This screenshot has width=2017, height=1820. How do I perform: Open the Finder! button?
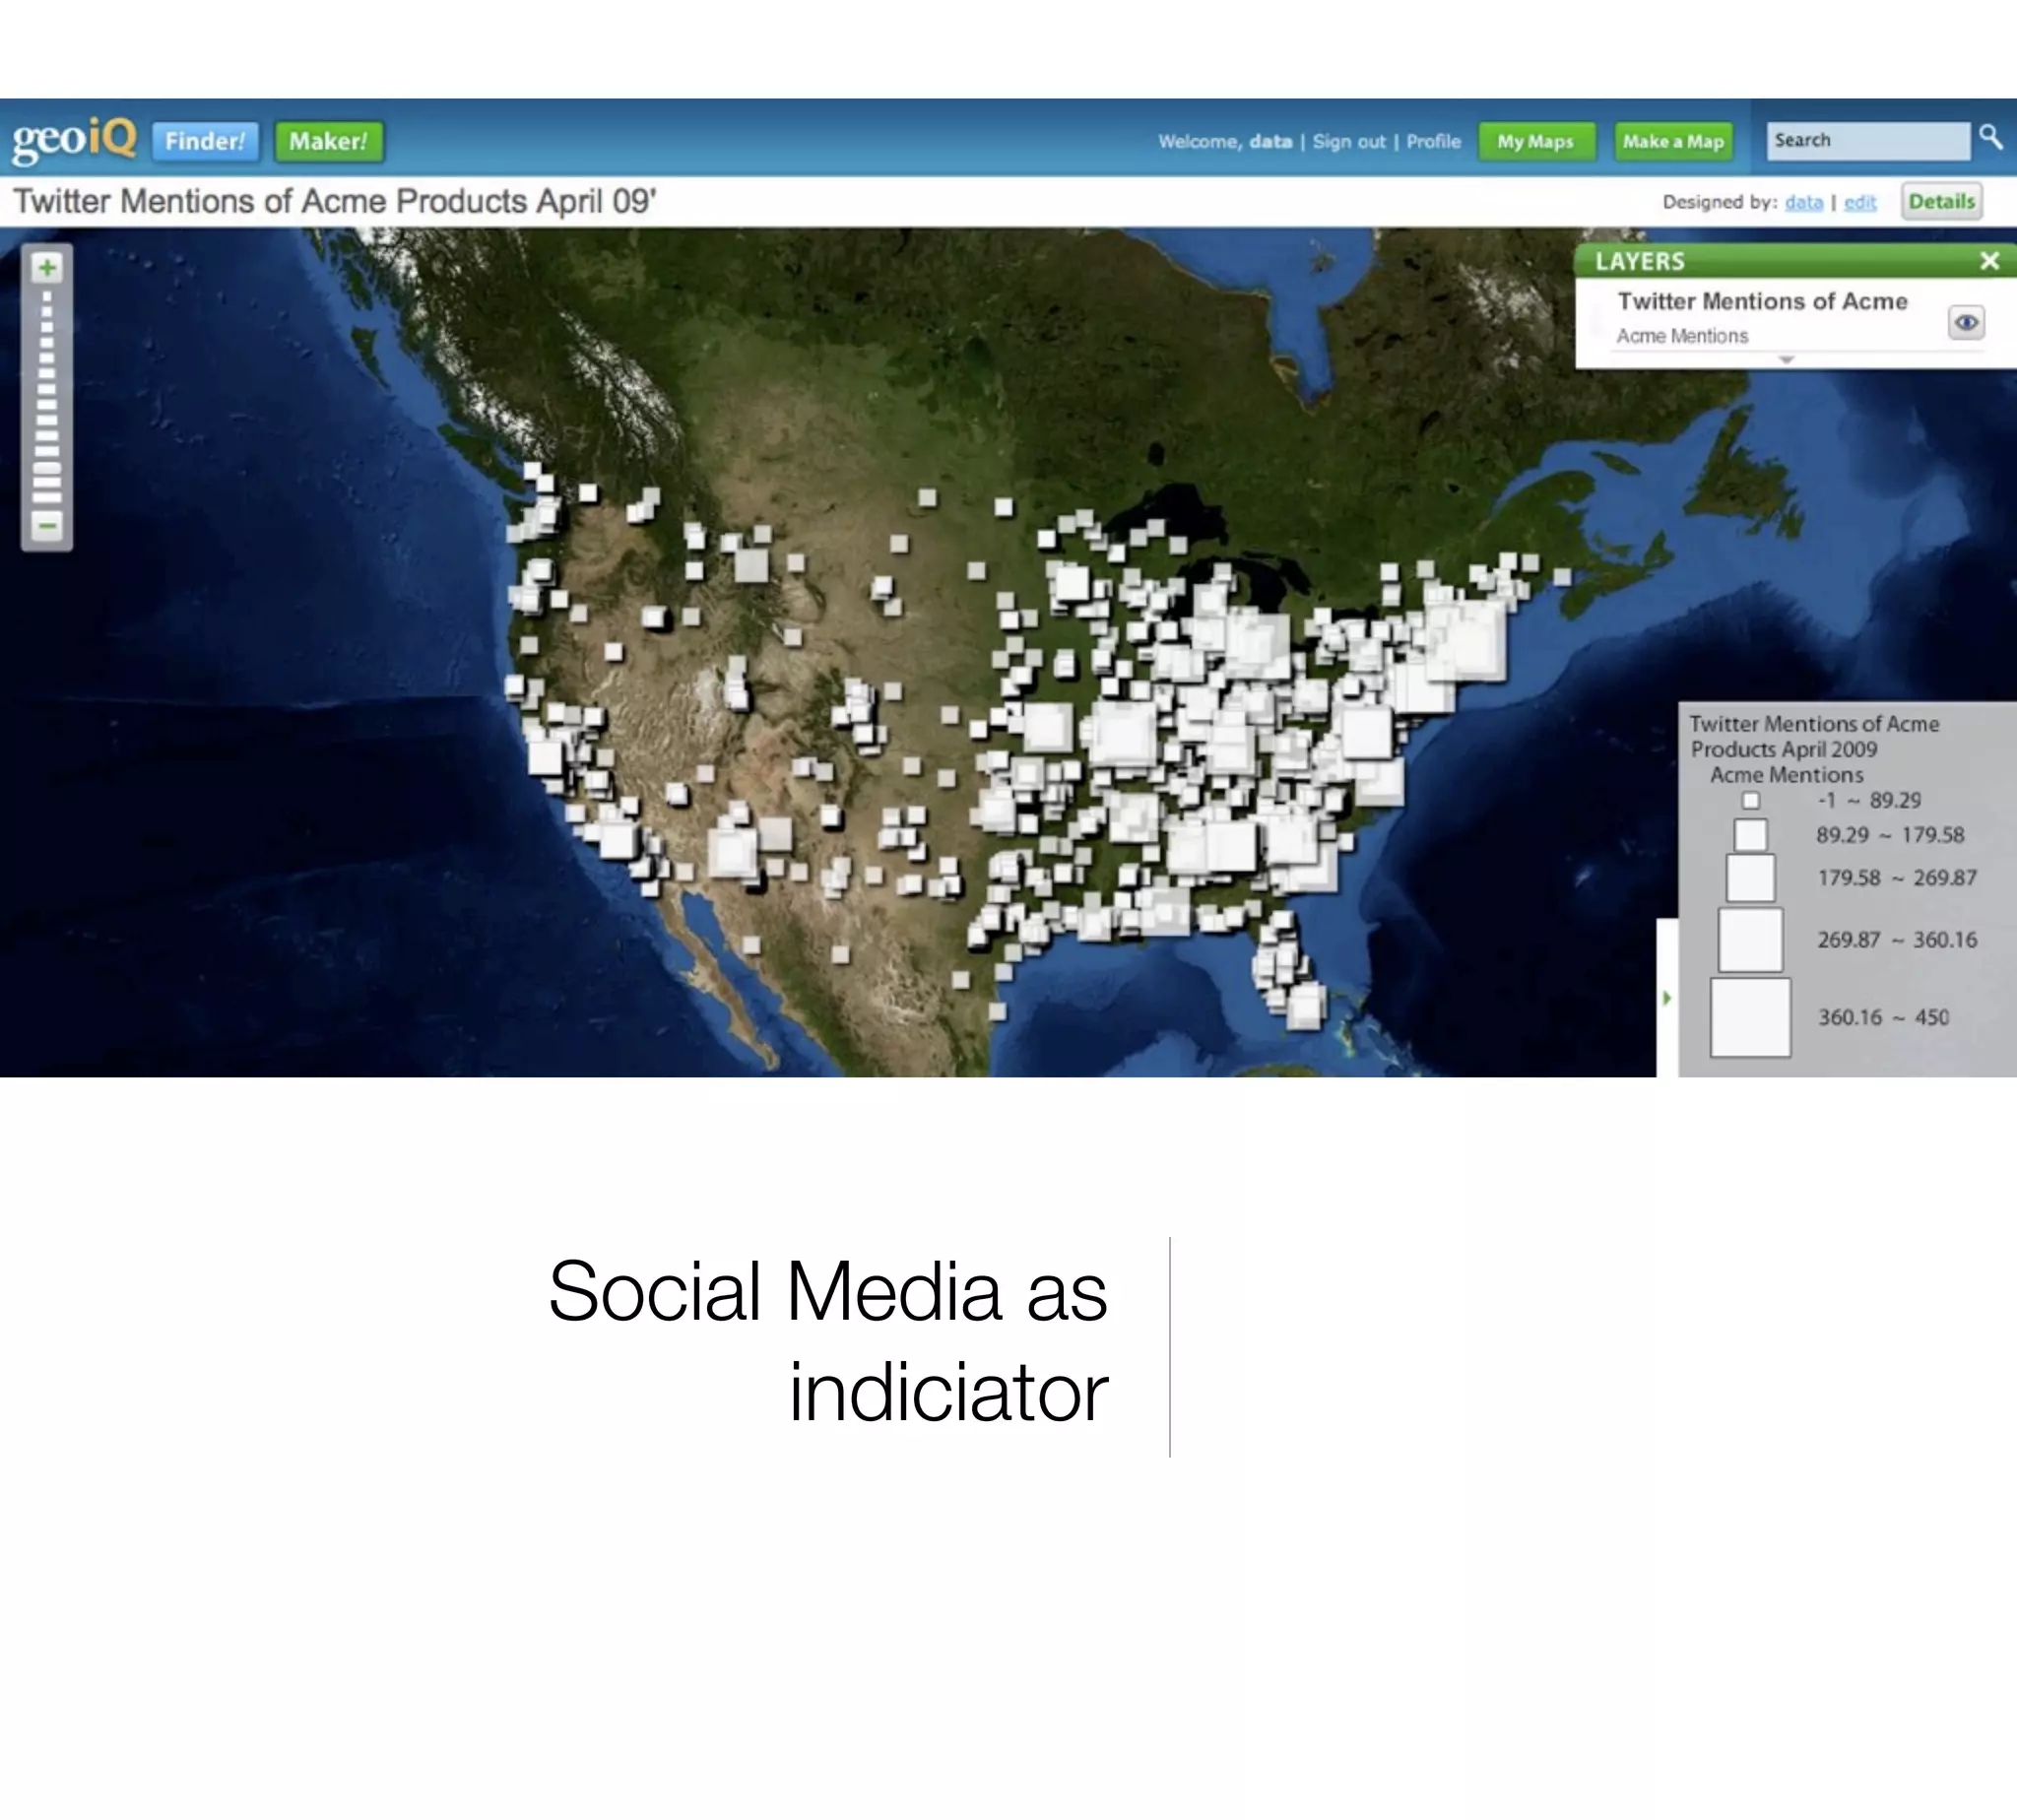tap(205, 141)
